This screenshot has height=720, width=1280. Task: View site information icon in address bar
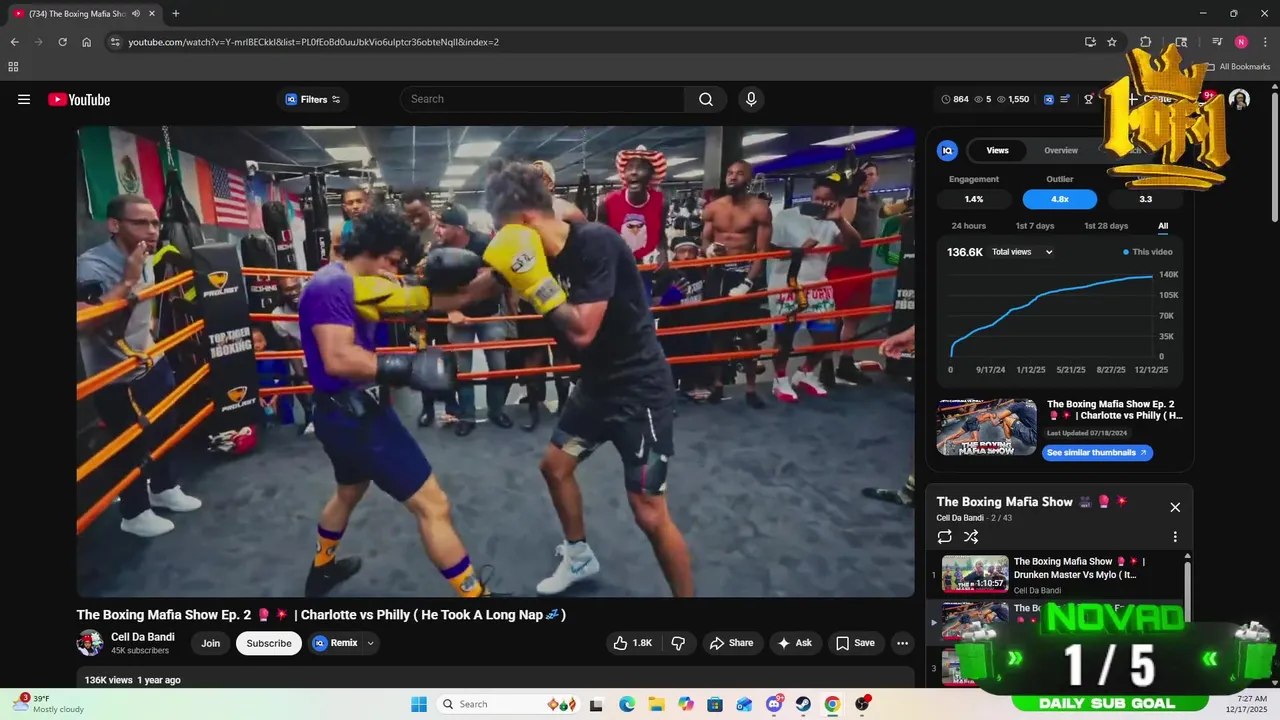pos(115,42)
